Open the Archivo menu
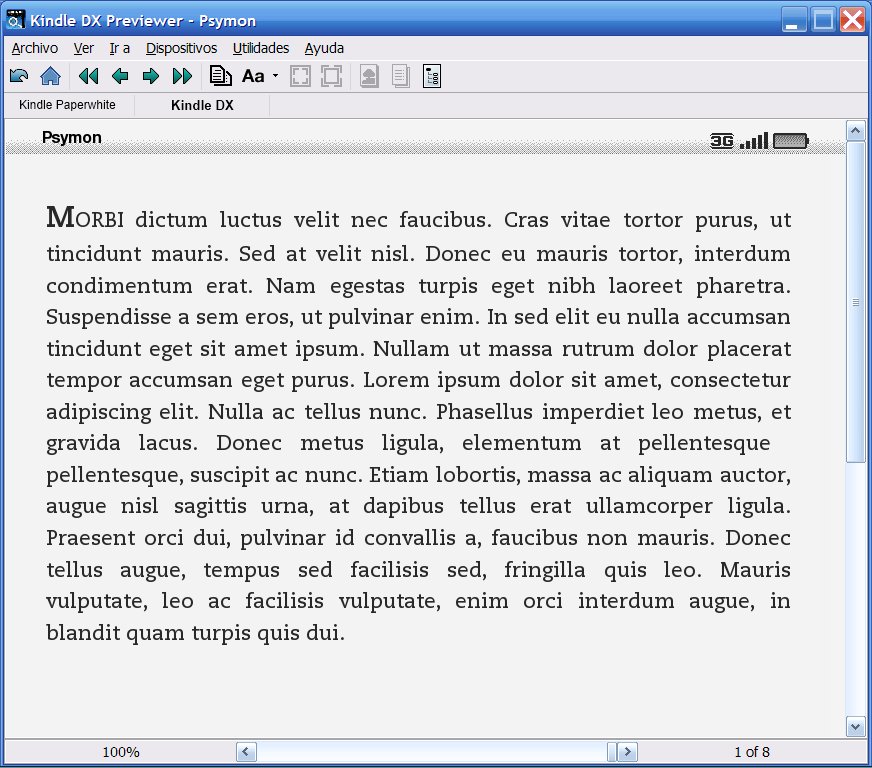Viewport: 872px width, 768px height. tap(34, 48)
